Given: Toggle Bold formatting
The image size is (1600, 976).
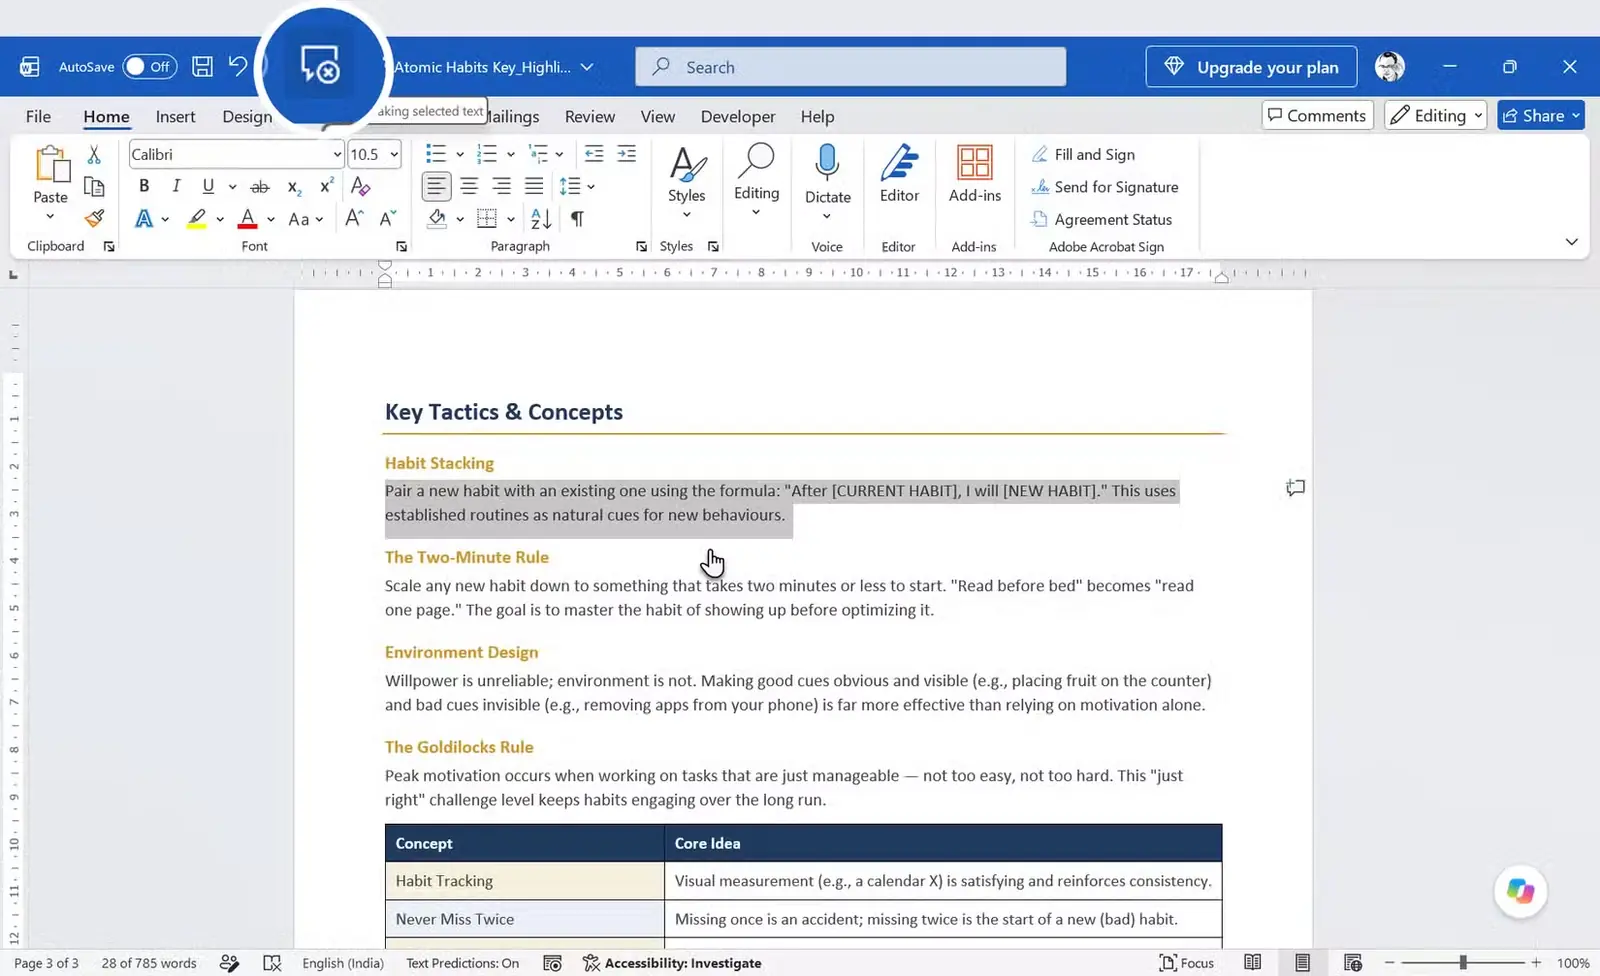Looking at the screenshot, I should tap(144, 186).
